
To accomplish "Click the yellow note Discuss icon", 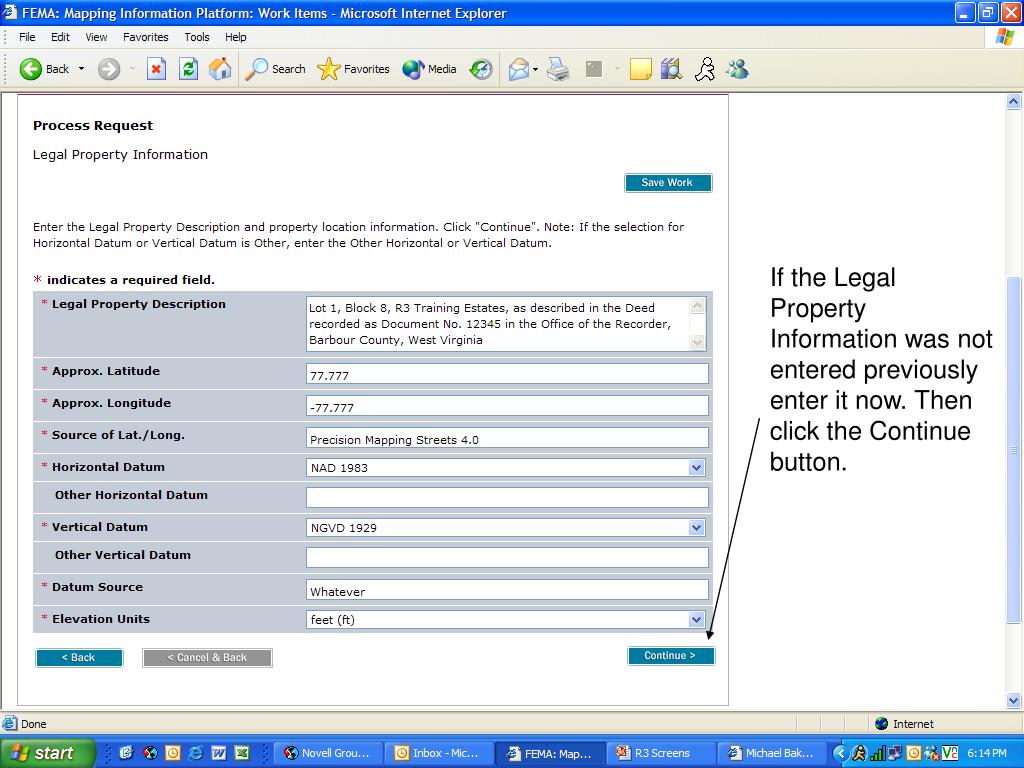I will click(640, 69).
